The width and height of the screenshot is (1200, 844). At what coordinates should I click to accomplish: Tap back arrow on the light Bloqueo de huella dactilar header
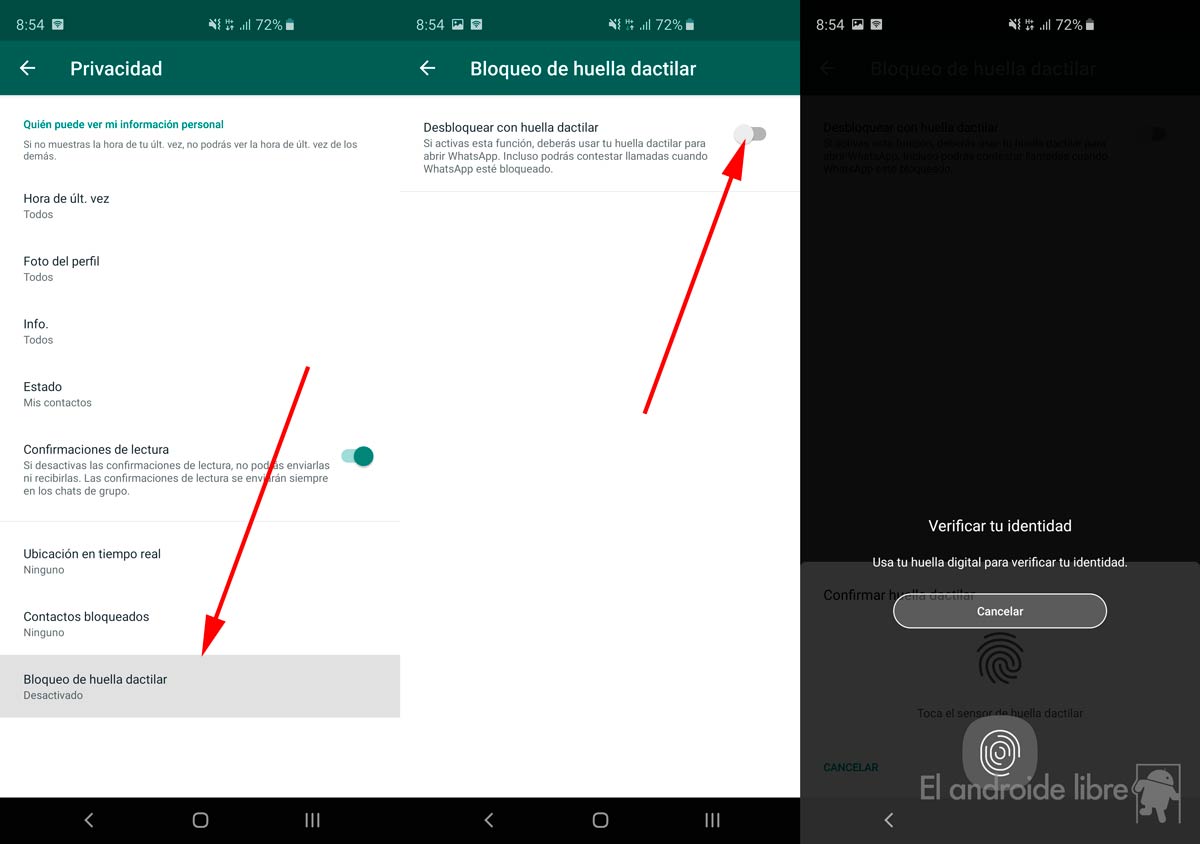tap(428, 68)
